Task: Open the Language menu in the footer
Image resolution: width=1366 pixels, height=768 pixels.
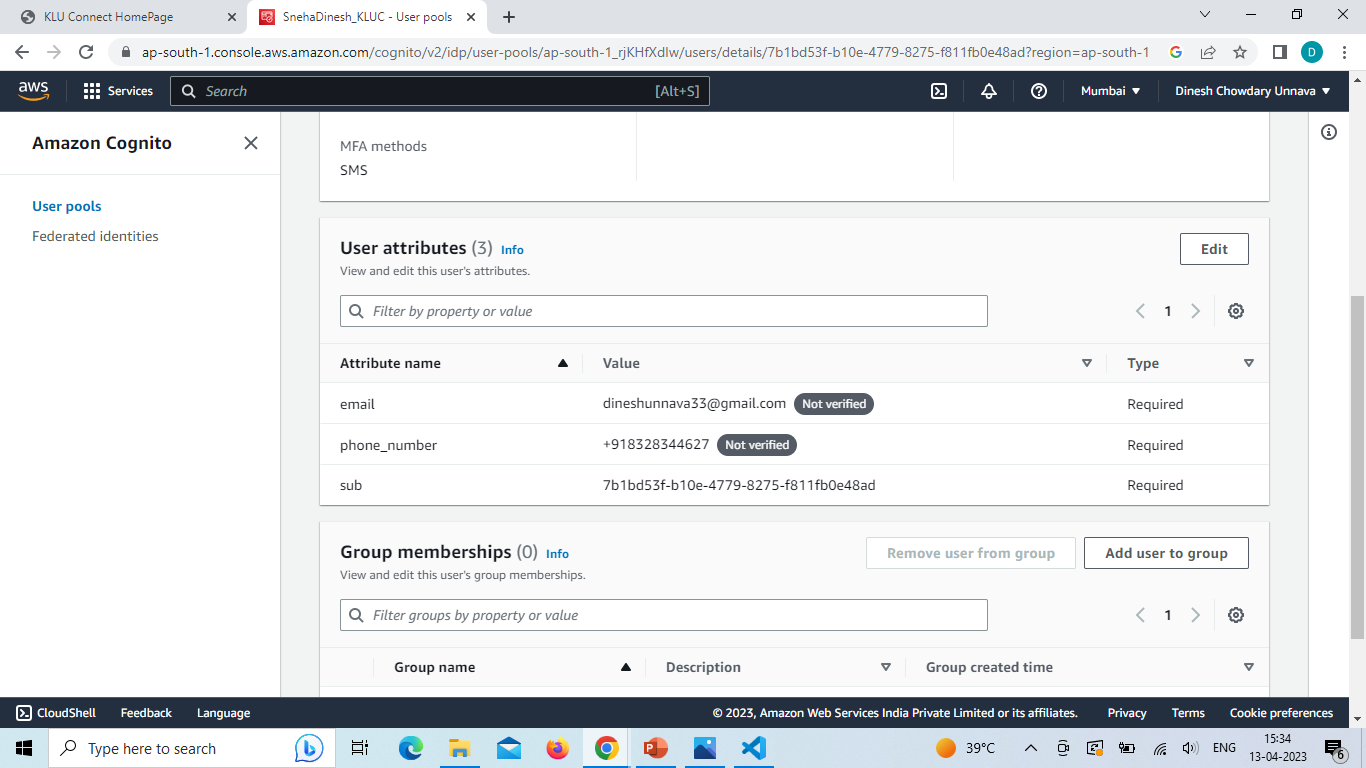Action: (x=222, y=712)
